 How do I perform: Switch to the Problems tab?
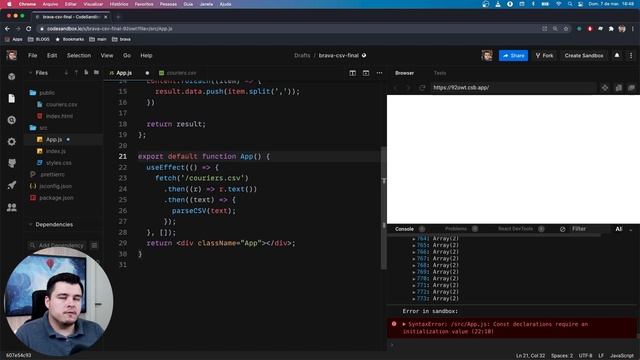pyautogui.click(x=456, y=229)
